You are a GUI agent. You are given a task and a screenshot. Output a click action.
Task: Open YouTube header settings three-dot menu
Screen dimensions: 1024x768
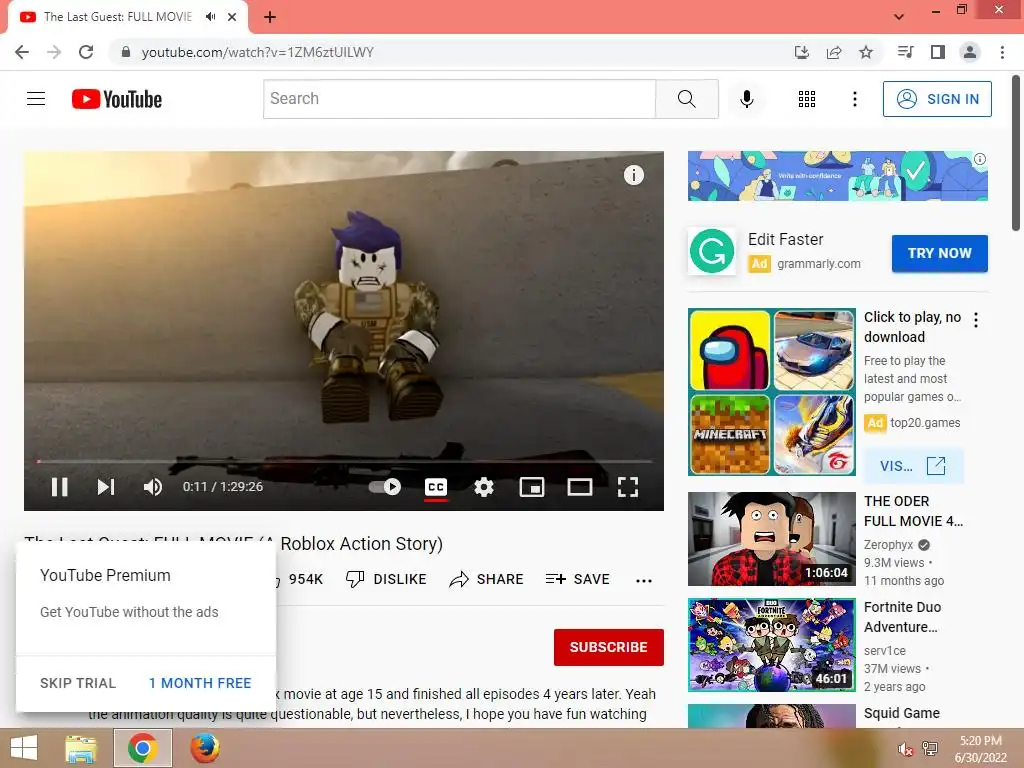(x=854, y=99)
